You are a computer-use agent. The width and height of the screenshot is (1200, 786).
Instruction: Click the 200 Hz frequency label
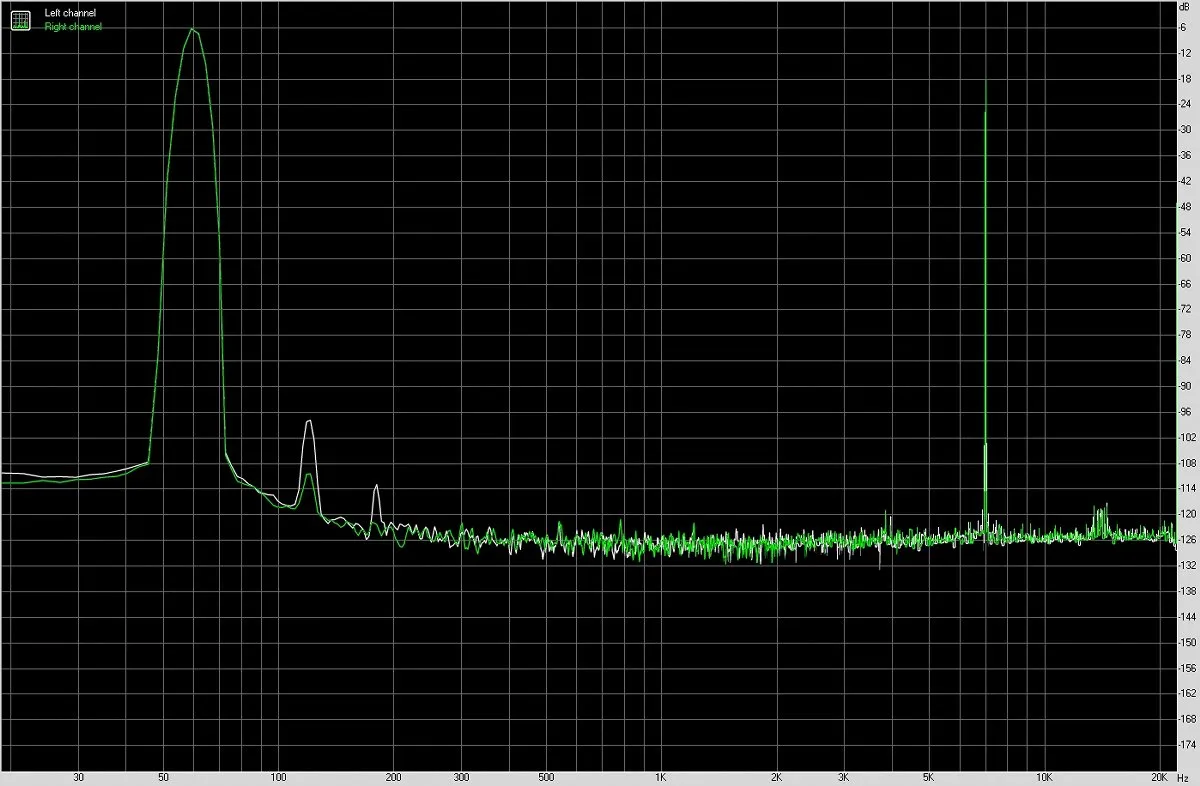tap(394, 777)
